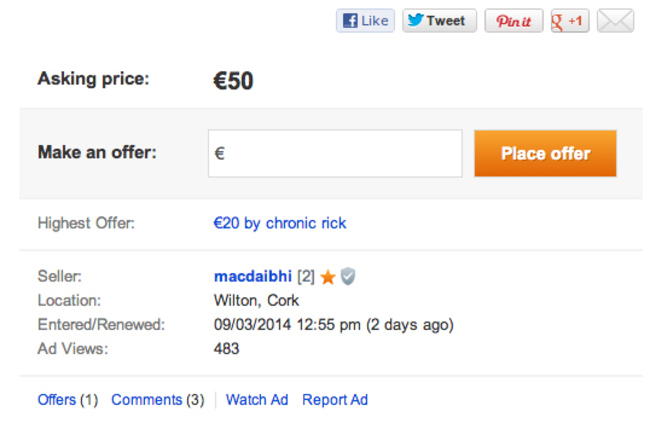Screen dimensions: 650x423
Task: View the Comments (3) section
Action: pyautogui.click(x=158, y=400)
